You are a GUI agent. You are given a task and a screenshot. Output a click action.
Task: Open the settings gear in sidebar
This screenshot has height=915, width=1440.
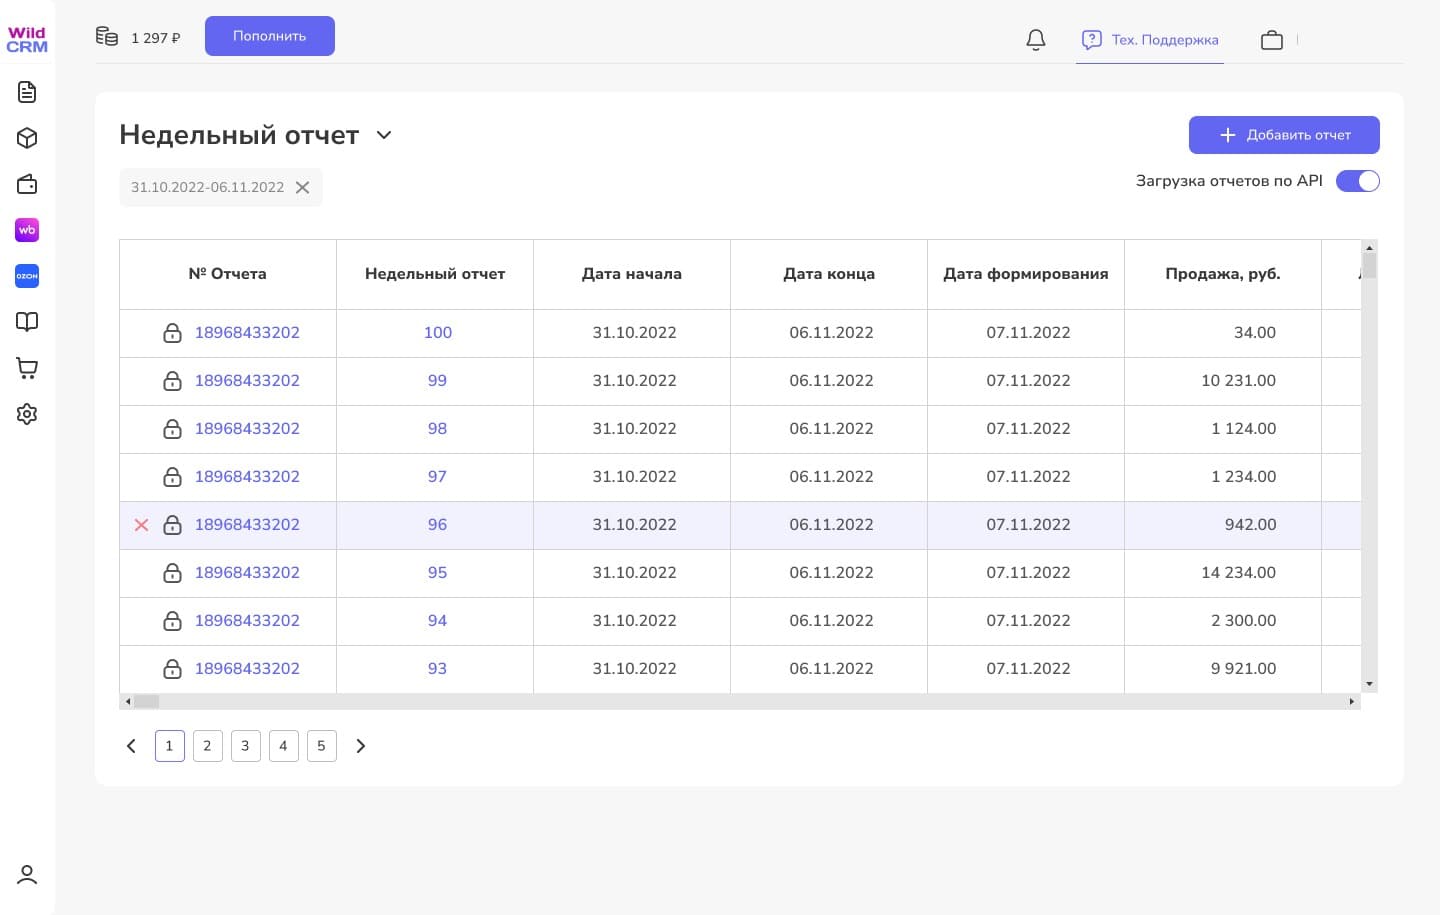point(27,414)
